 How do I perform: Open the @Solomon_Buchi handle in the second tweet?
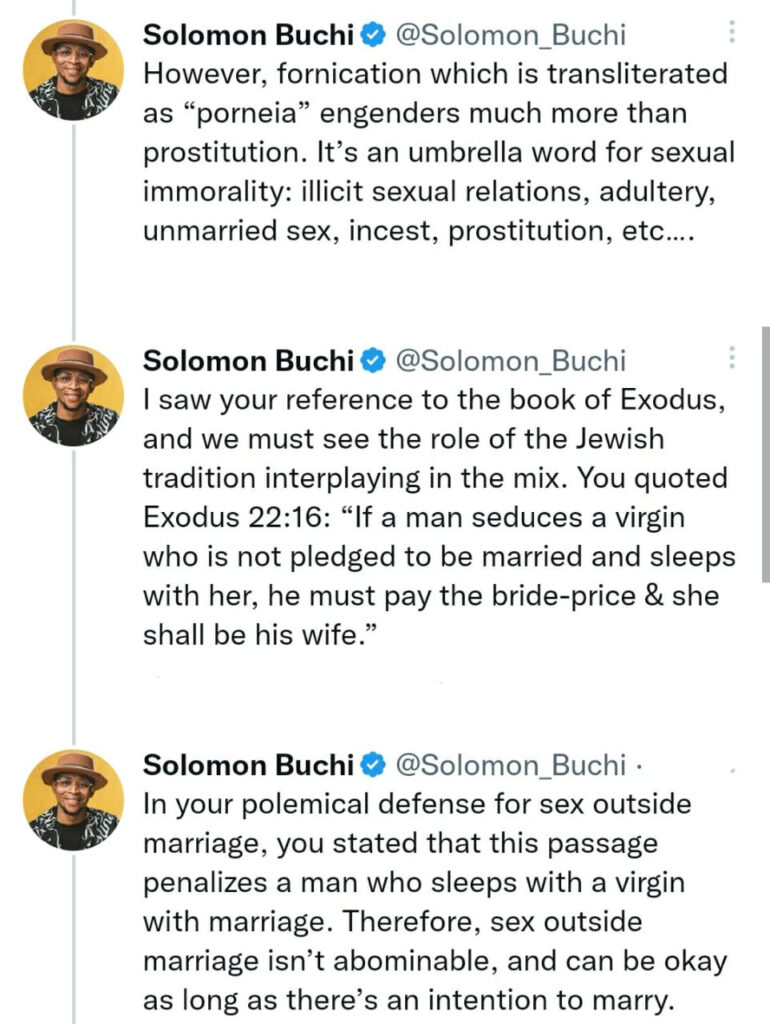click(x=511, y=361)
